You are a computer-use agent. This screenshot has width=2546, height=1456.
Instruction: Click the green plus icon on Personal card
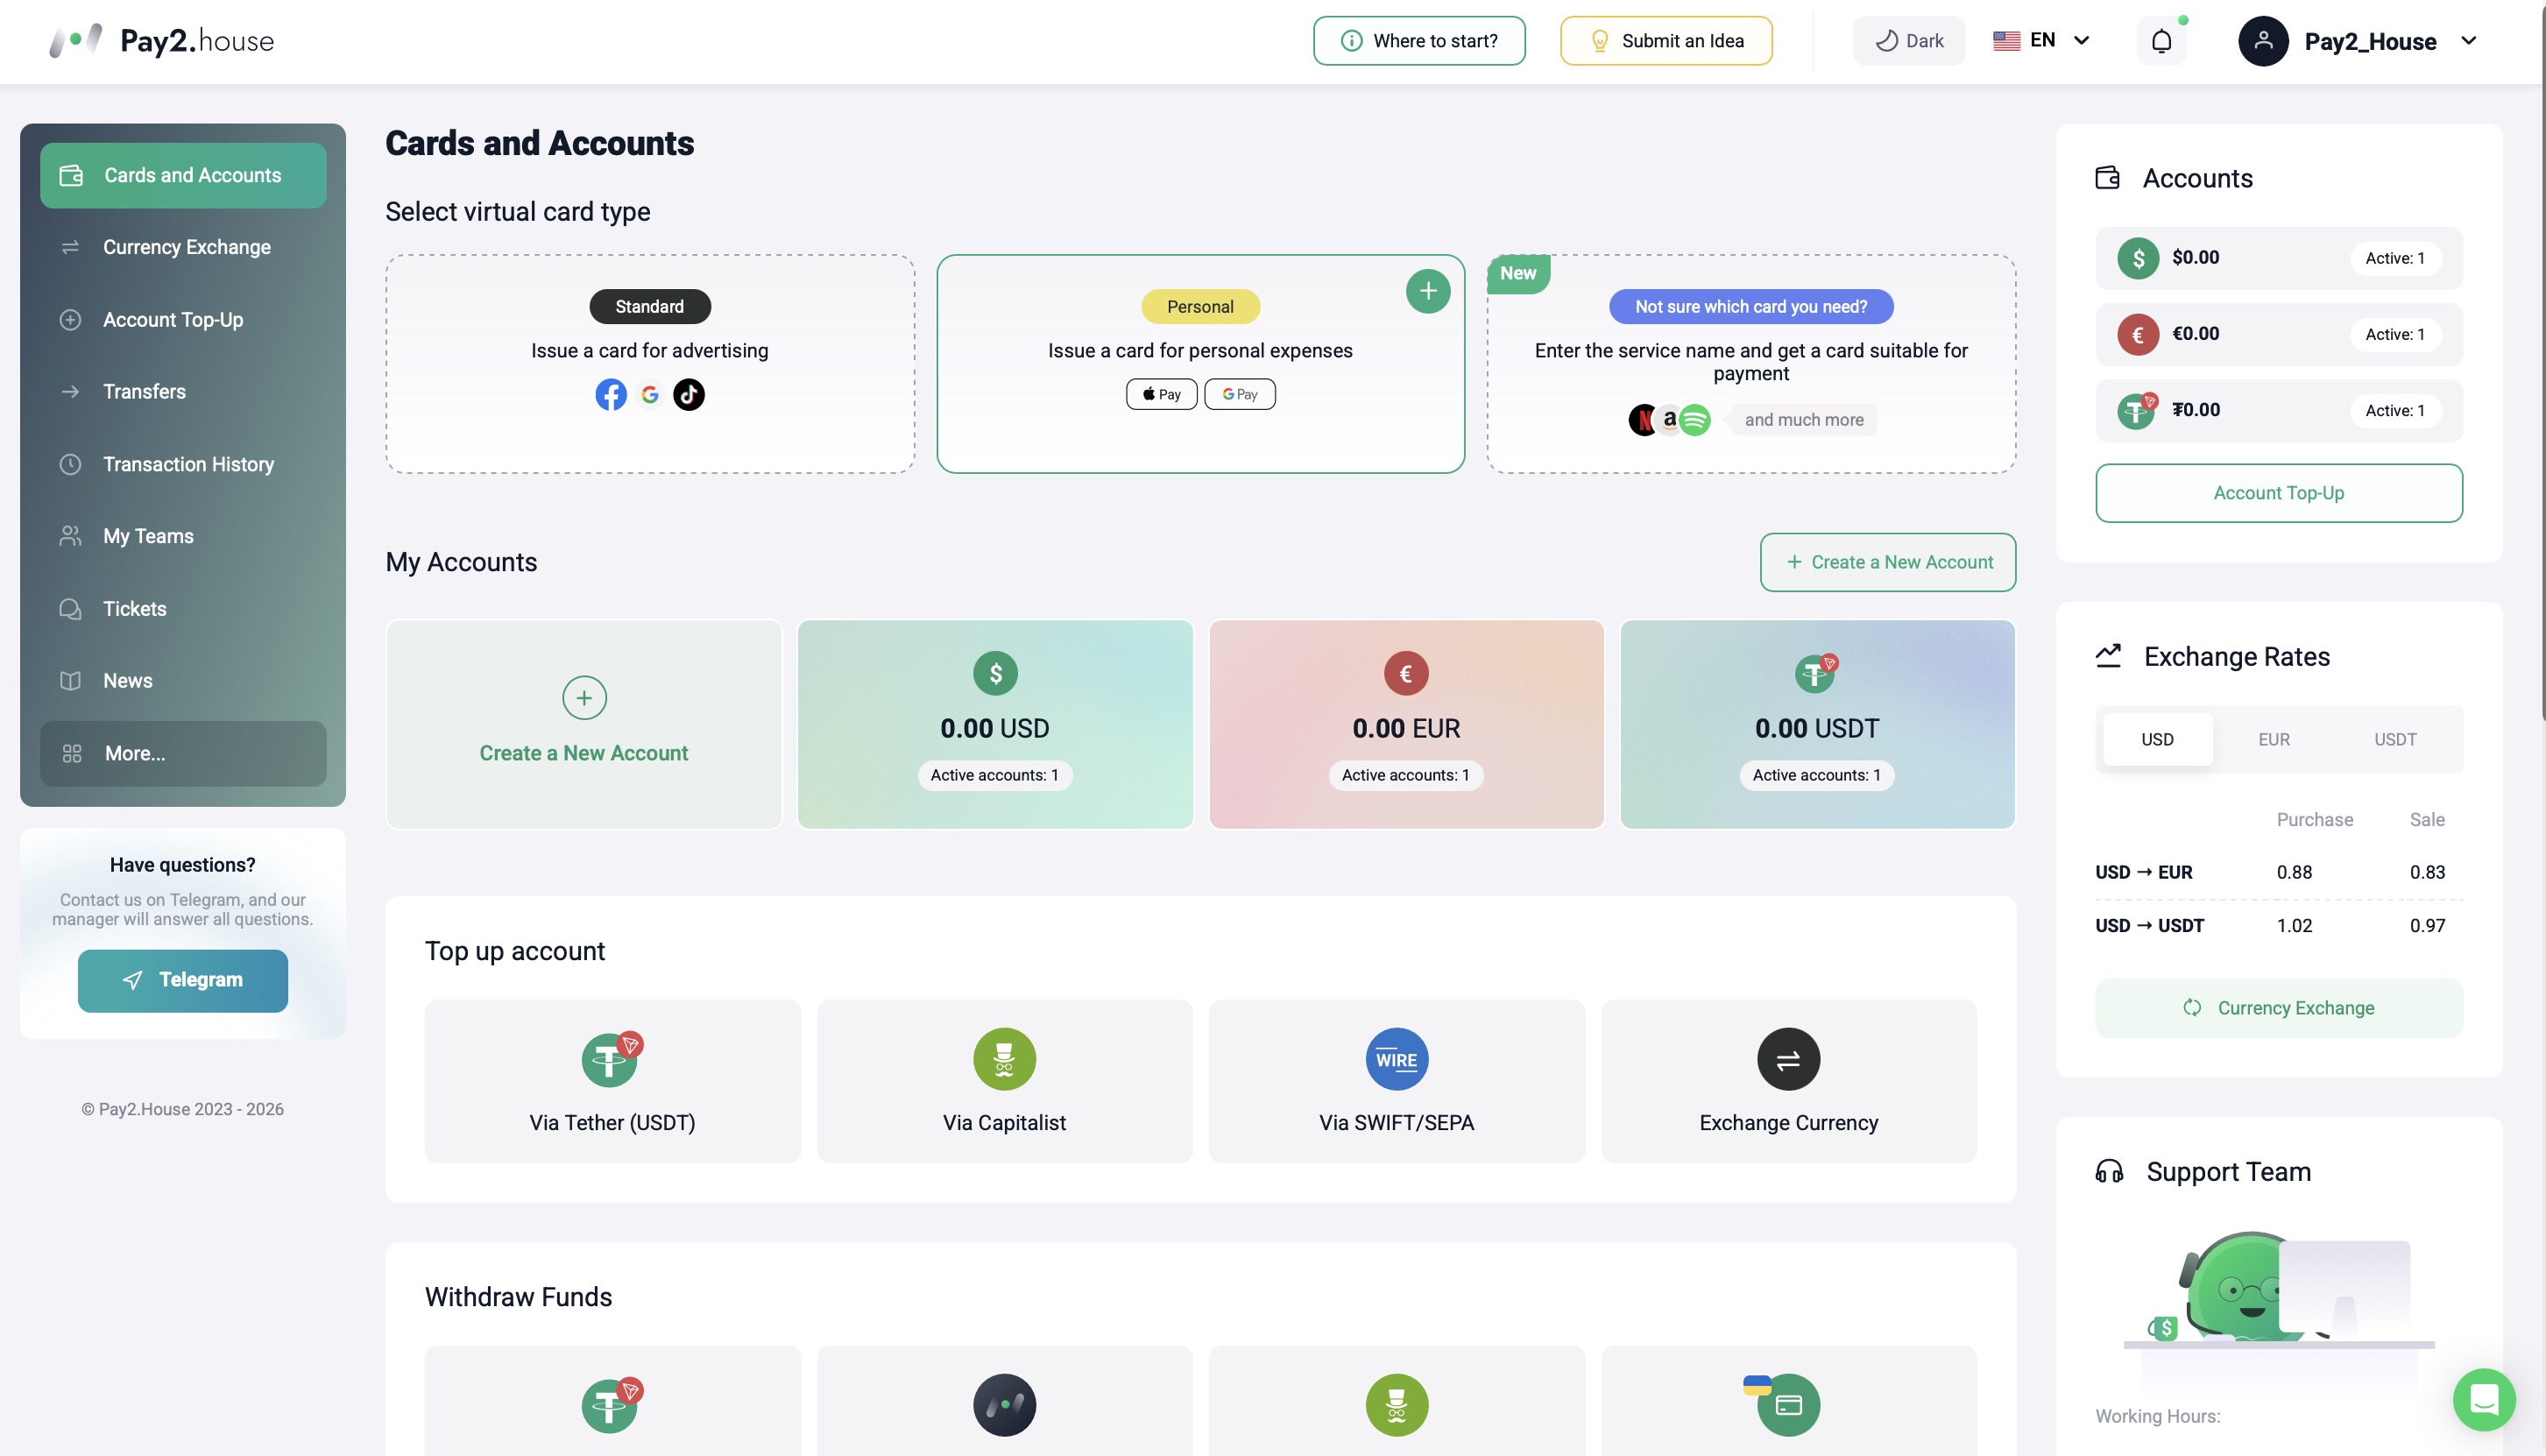pyautogui.click(x=1428, y=291)
